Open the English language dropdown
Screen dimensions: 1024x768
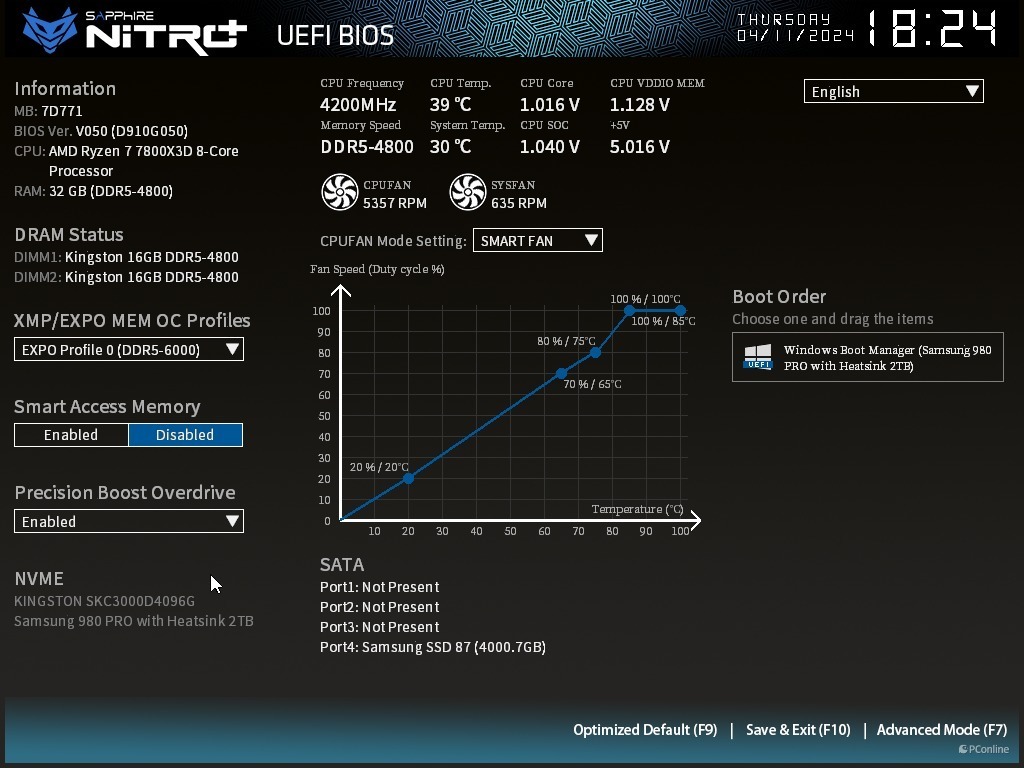(x=893, y=91)
